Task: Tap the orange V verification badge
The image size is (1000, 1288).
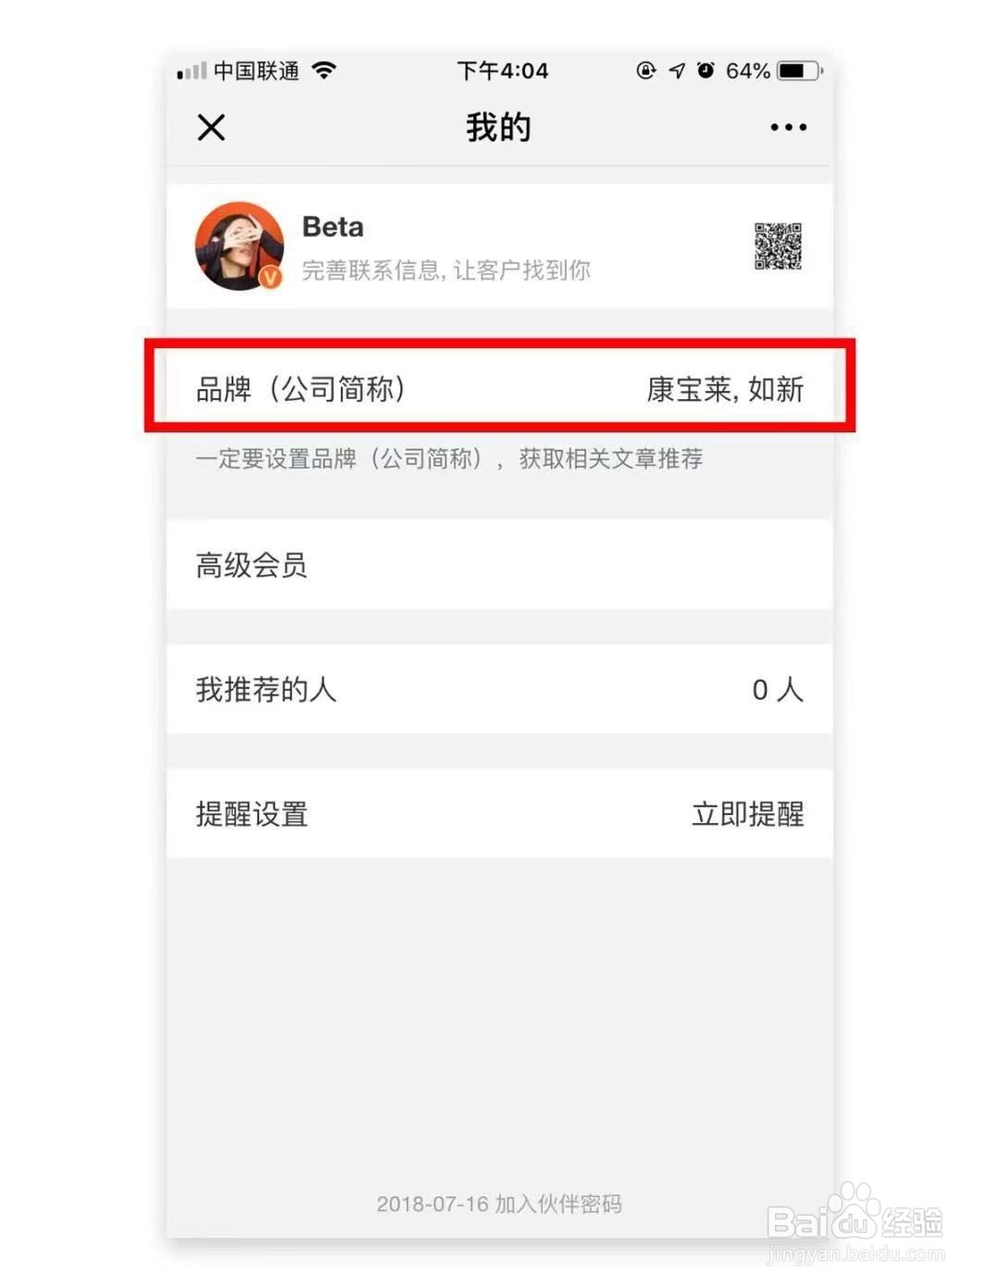Action: click(x=271, y=278)
